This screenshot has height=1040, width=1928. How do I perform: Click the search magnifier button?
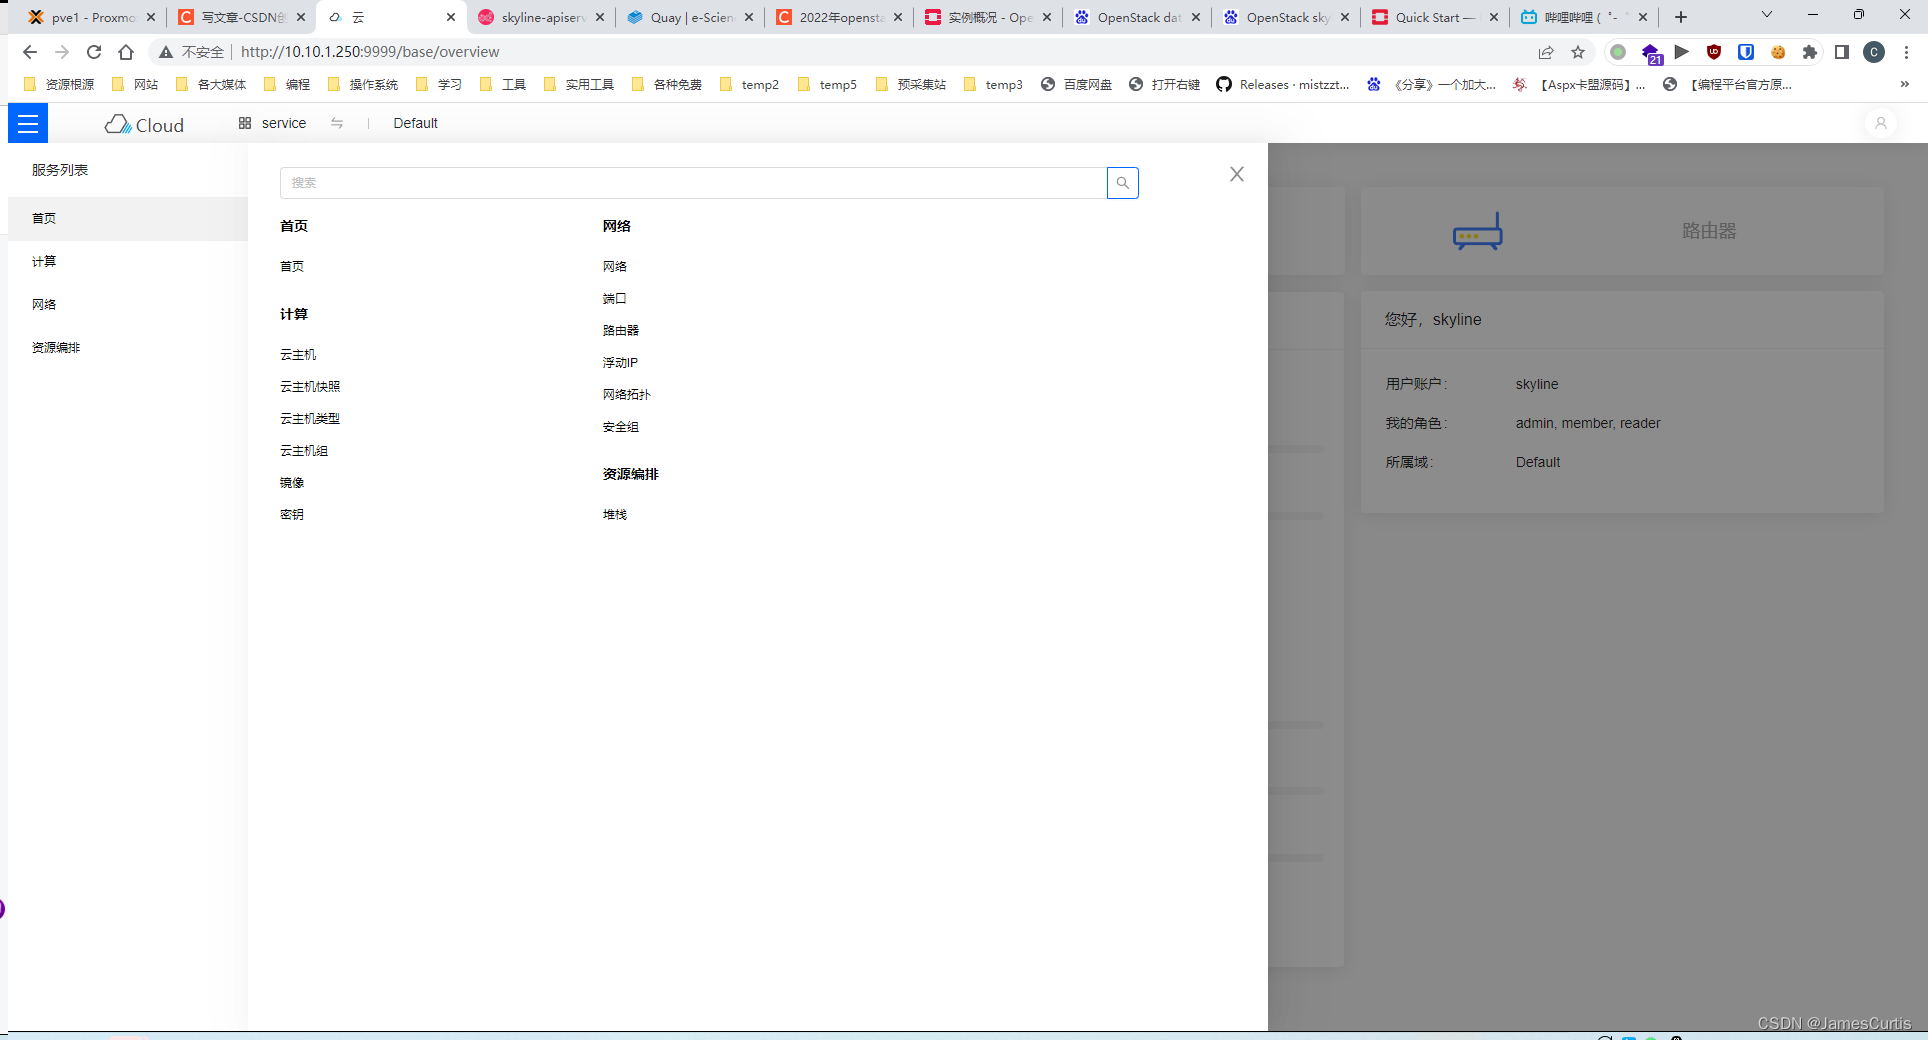click(1122, 183)
